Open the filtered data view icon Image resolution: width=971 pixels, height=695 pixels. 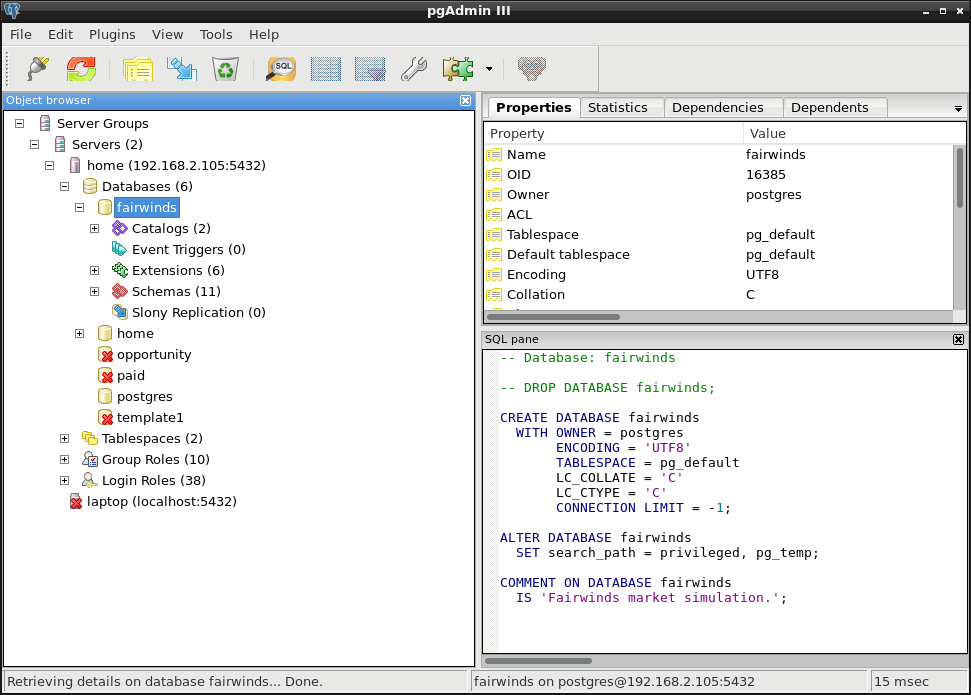(x=370, y=68)
